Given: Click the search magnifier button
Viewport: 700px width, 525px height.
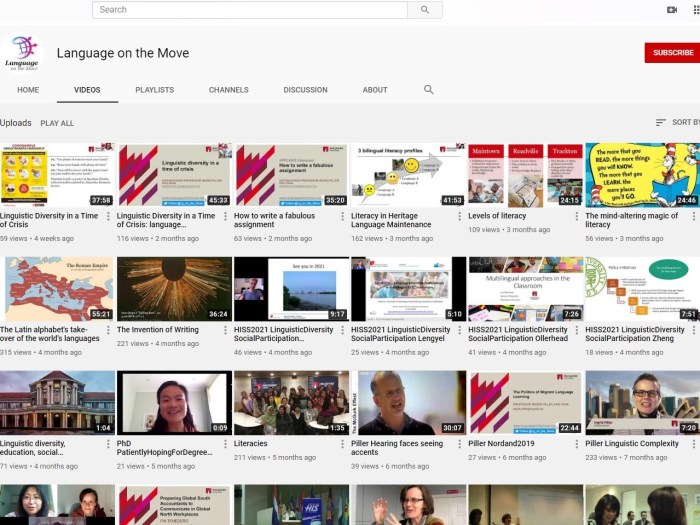Looking at the screenshot, I should tap(424, 10).
